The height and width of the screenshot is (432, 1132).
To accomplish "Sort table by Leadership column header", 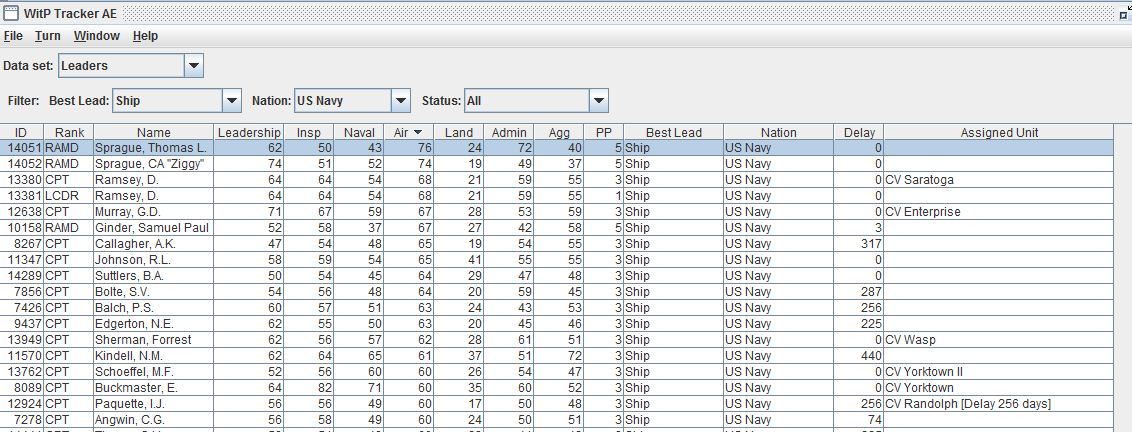I will click(249, 132).
